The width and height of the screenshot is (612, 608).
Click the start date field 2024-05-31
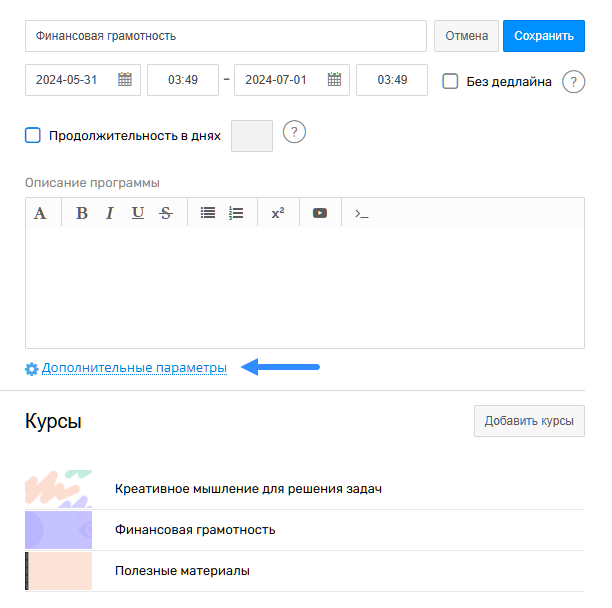pos(83,80)
